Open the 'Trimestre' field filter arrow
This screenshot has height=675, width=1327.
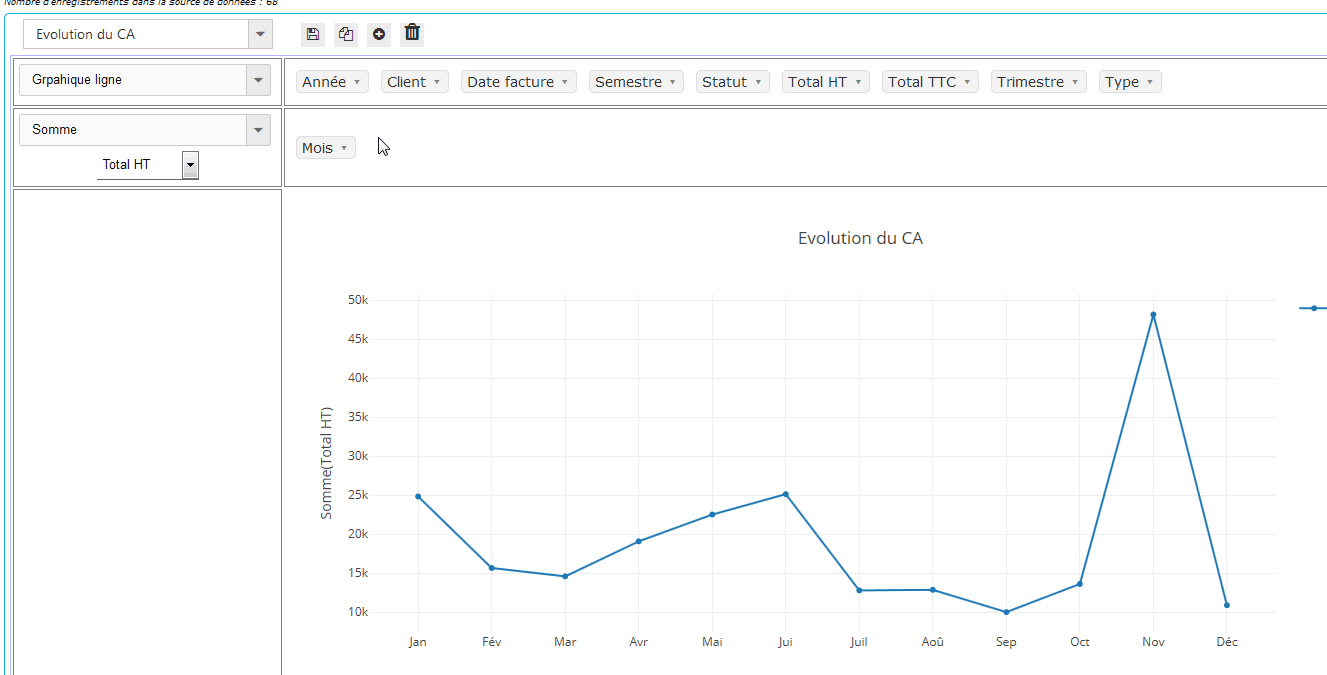click(x=1075, y=83)
